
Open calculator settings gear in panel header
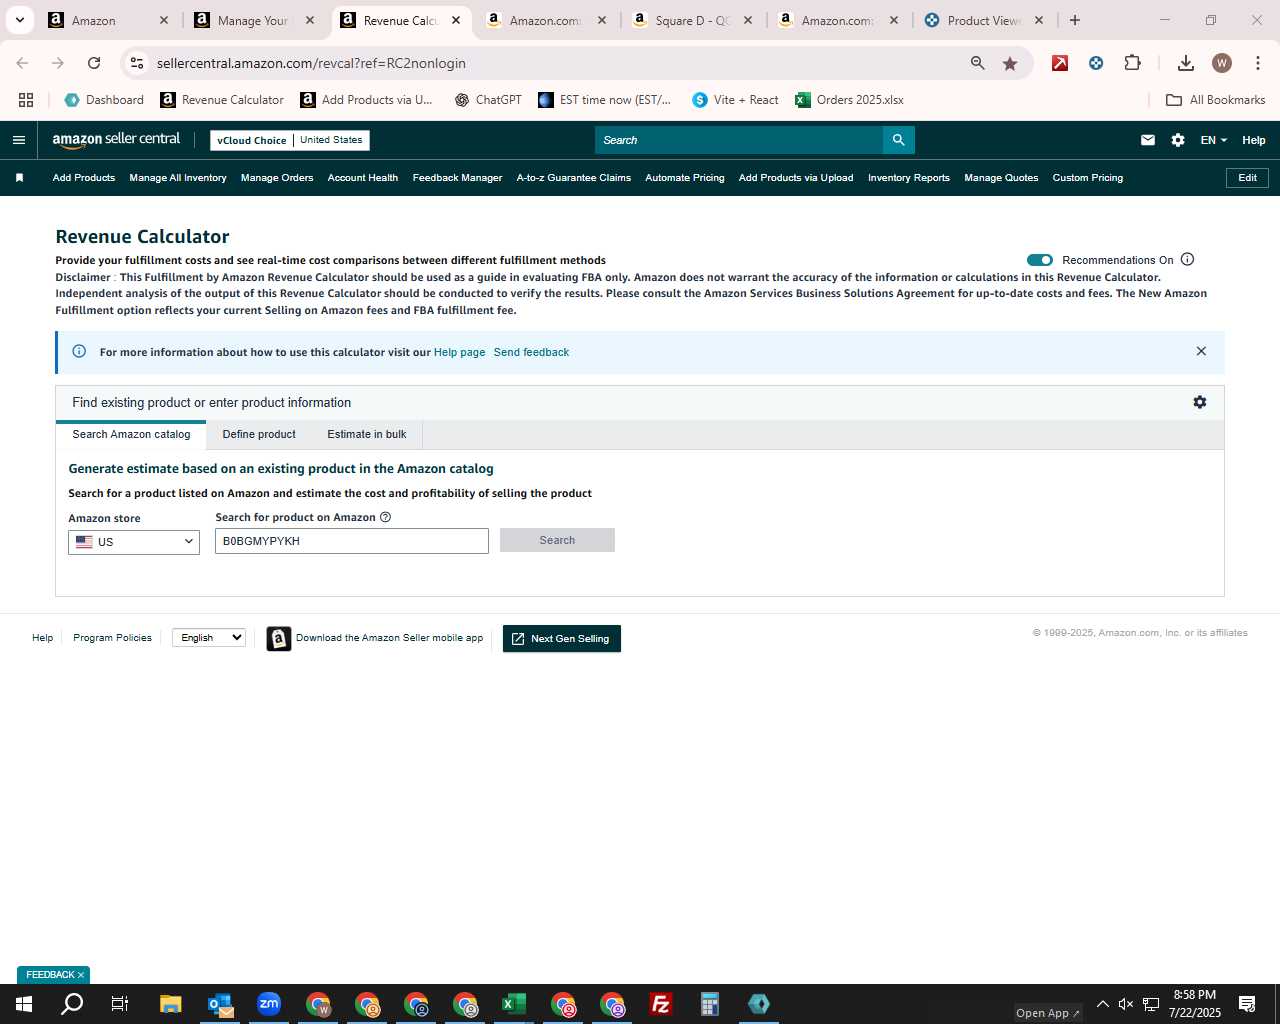click(1200, 402)
